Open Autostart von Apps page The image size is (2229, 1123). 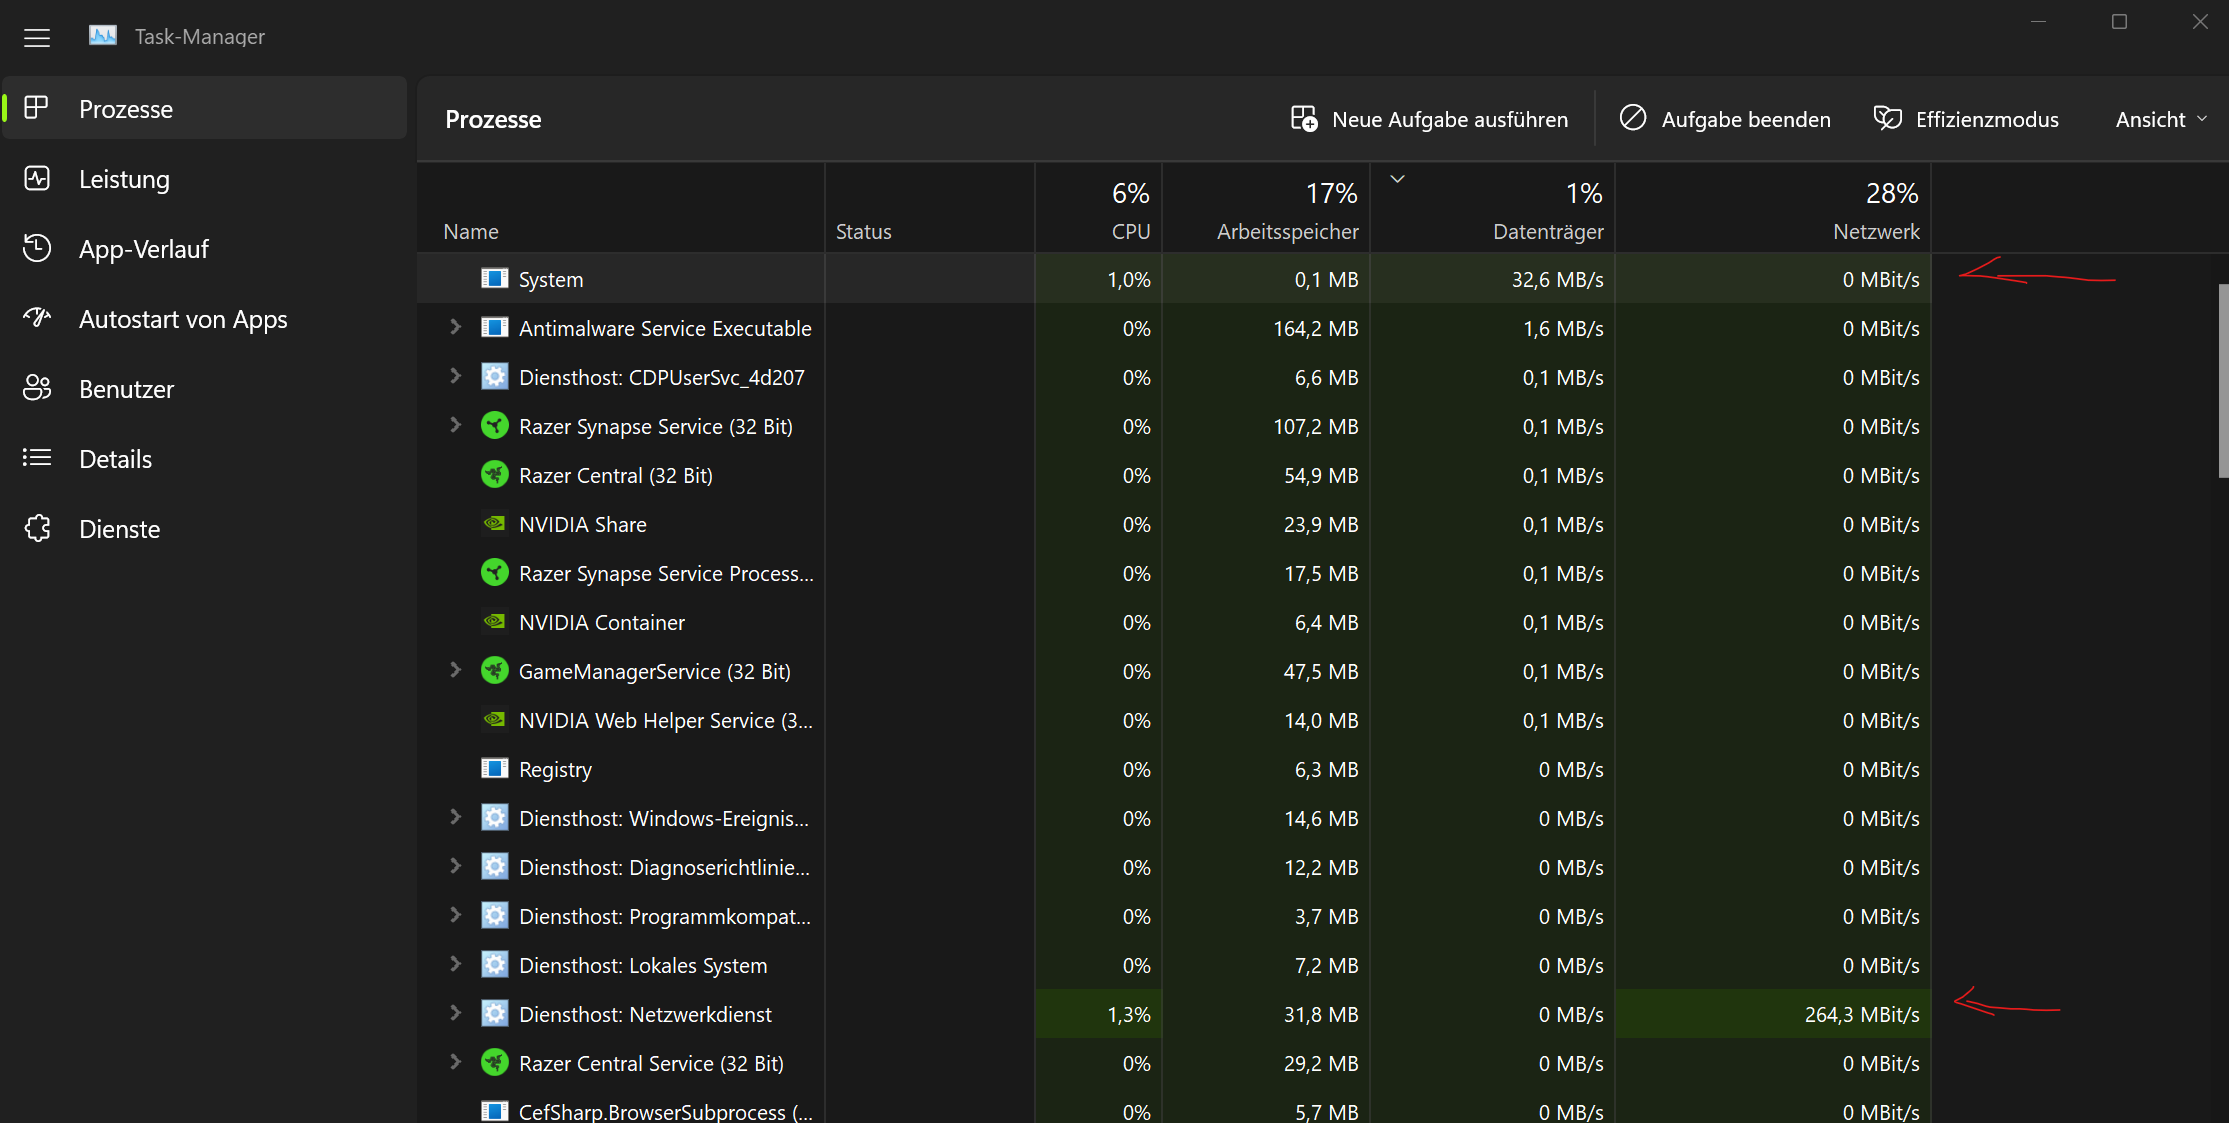[x=182, y=319]
